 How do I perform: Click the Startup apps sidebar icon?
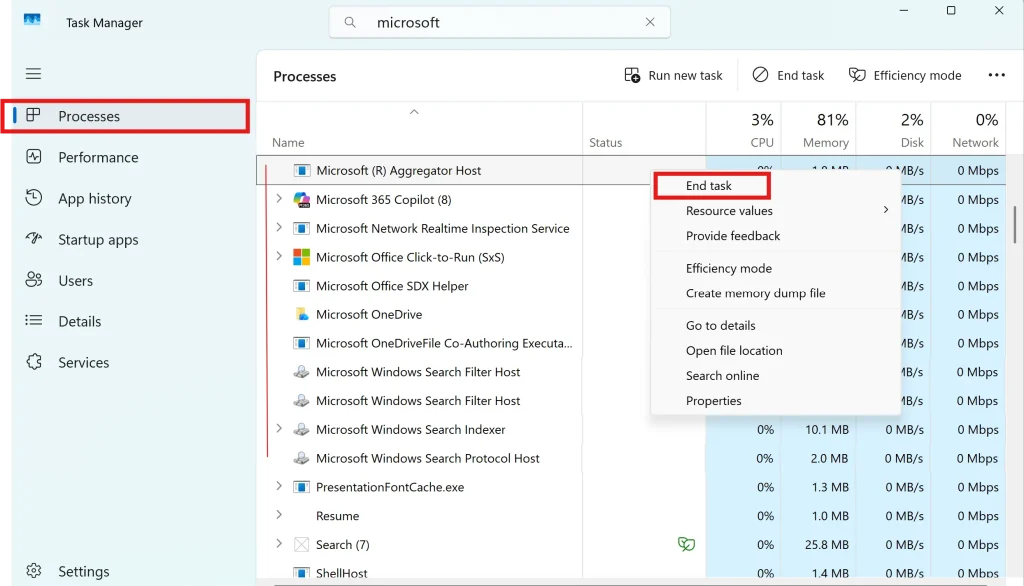31,239
